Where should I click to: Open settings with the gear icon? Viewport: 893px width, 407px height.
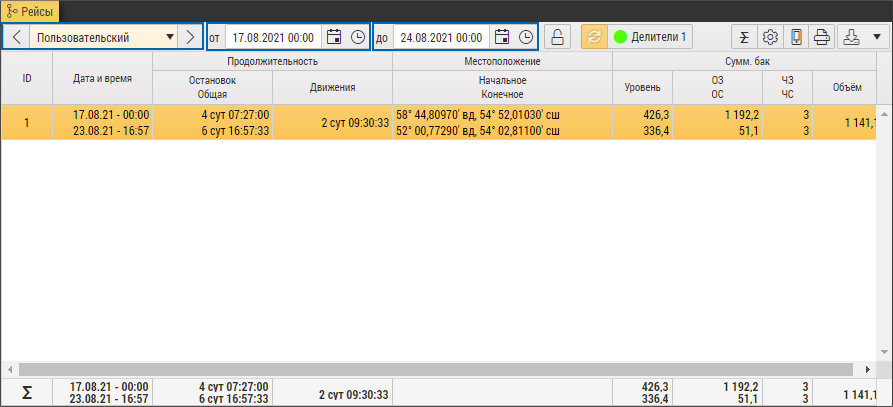[771, 38]
